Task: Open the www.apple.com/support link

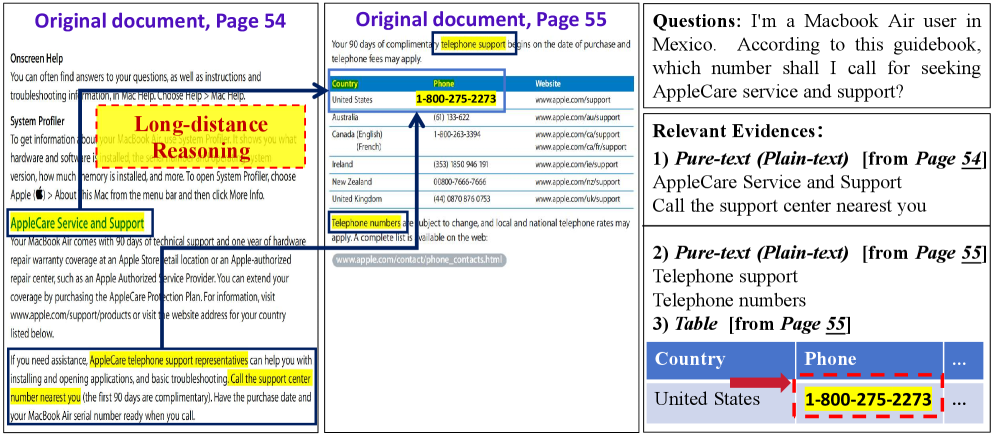Action: click(x=572, y=100)
